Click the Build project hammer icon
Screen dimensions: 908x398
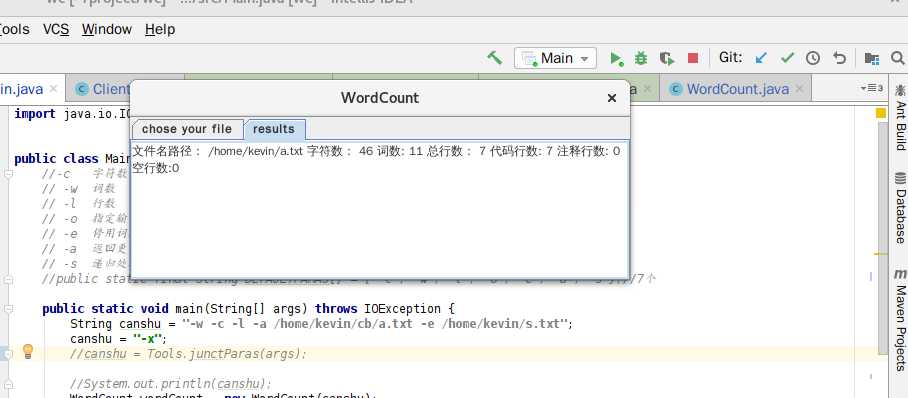click(495, 57)
